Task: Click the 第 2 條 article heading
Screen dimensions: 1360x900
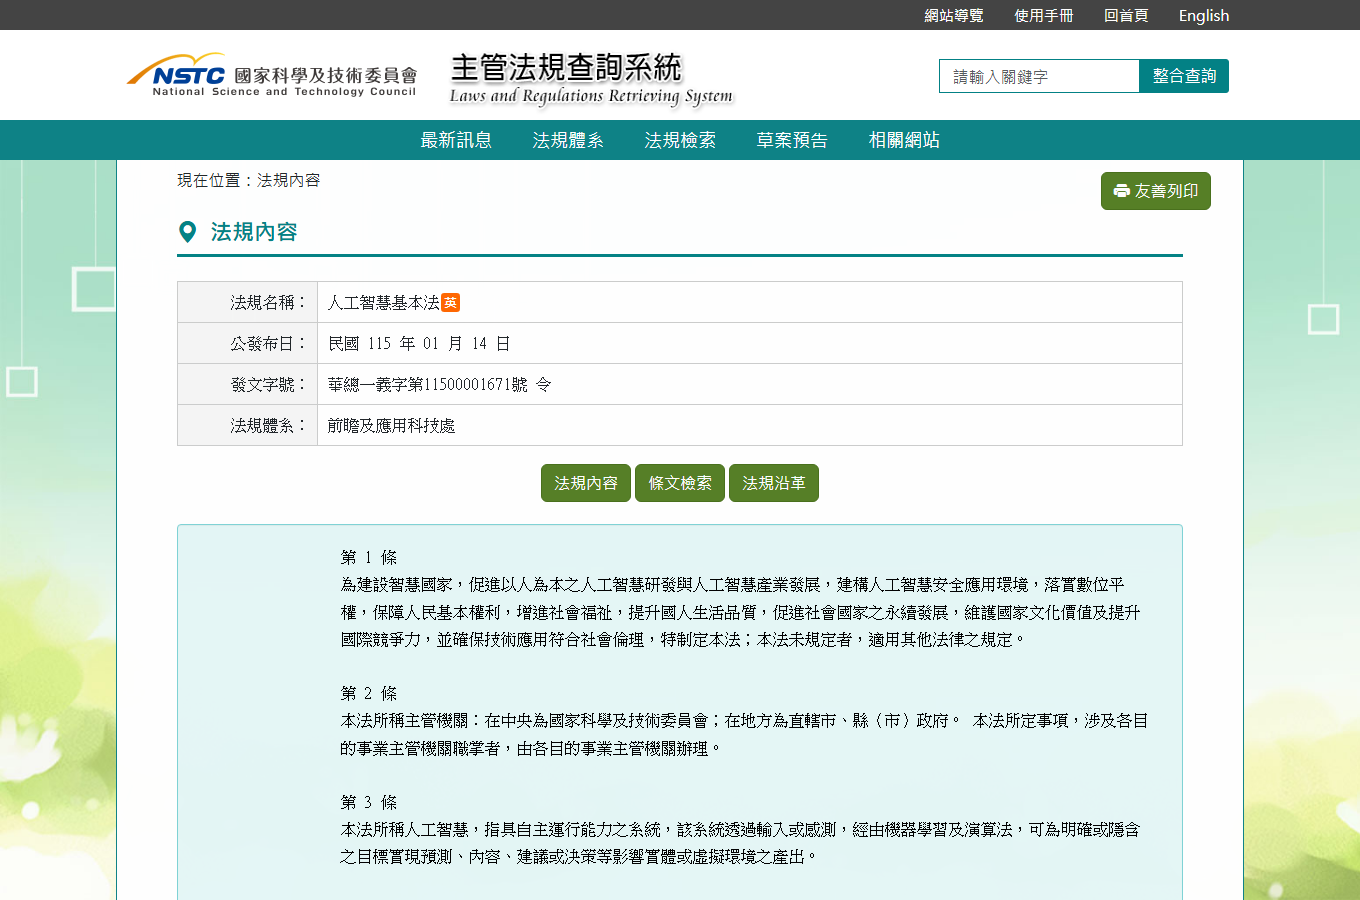Action: click(369, 693)
